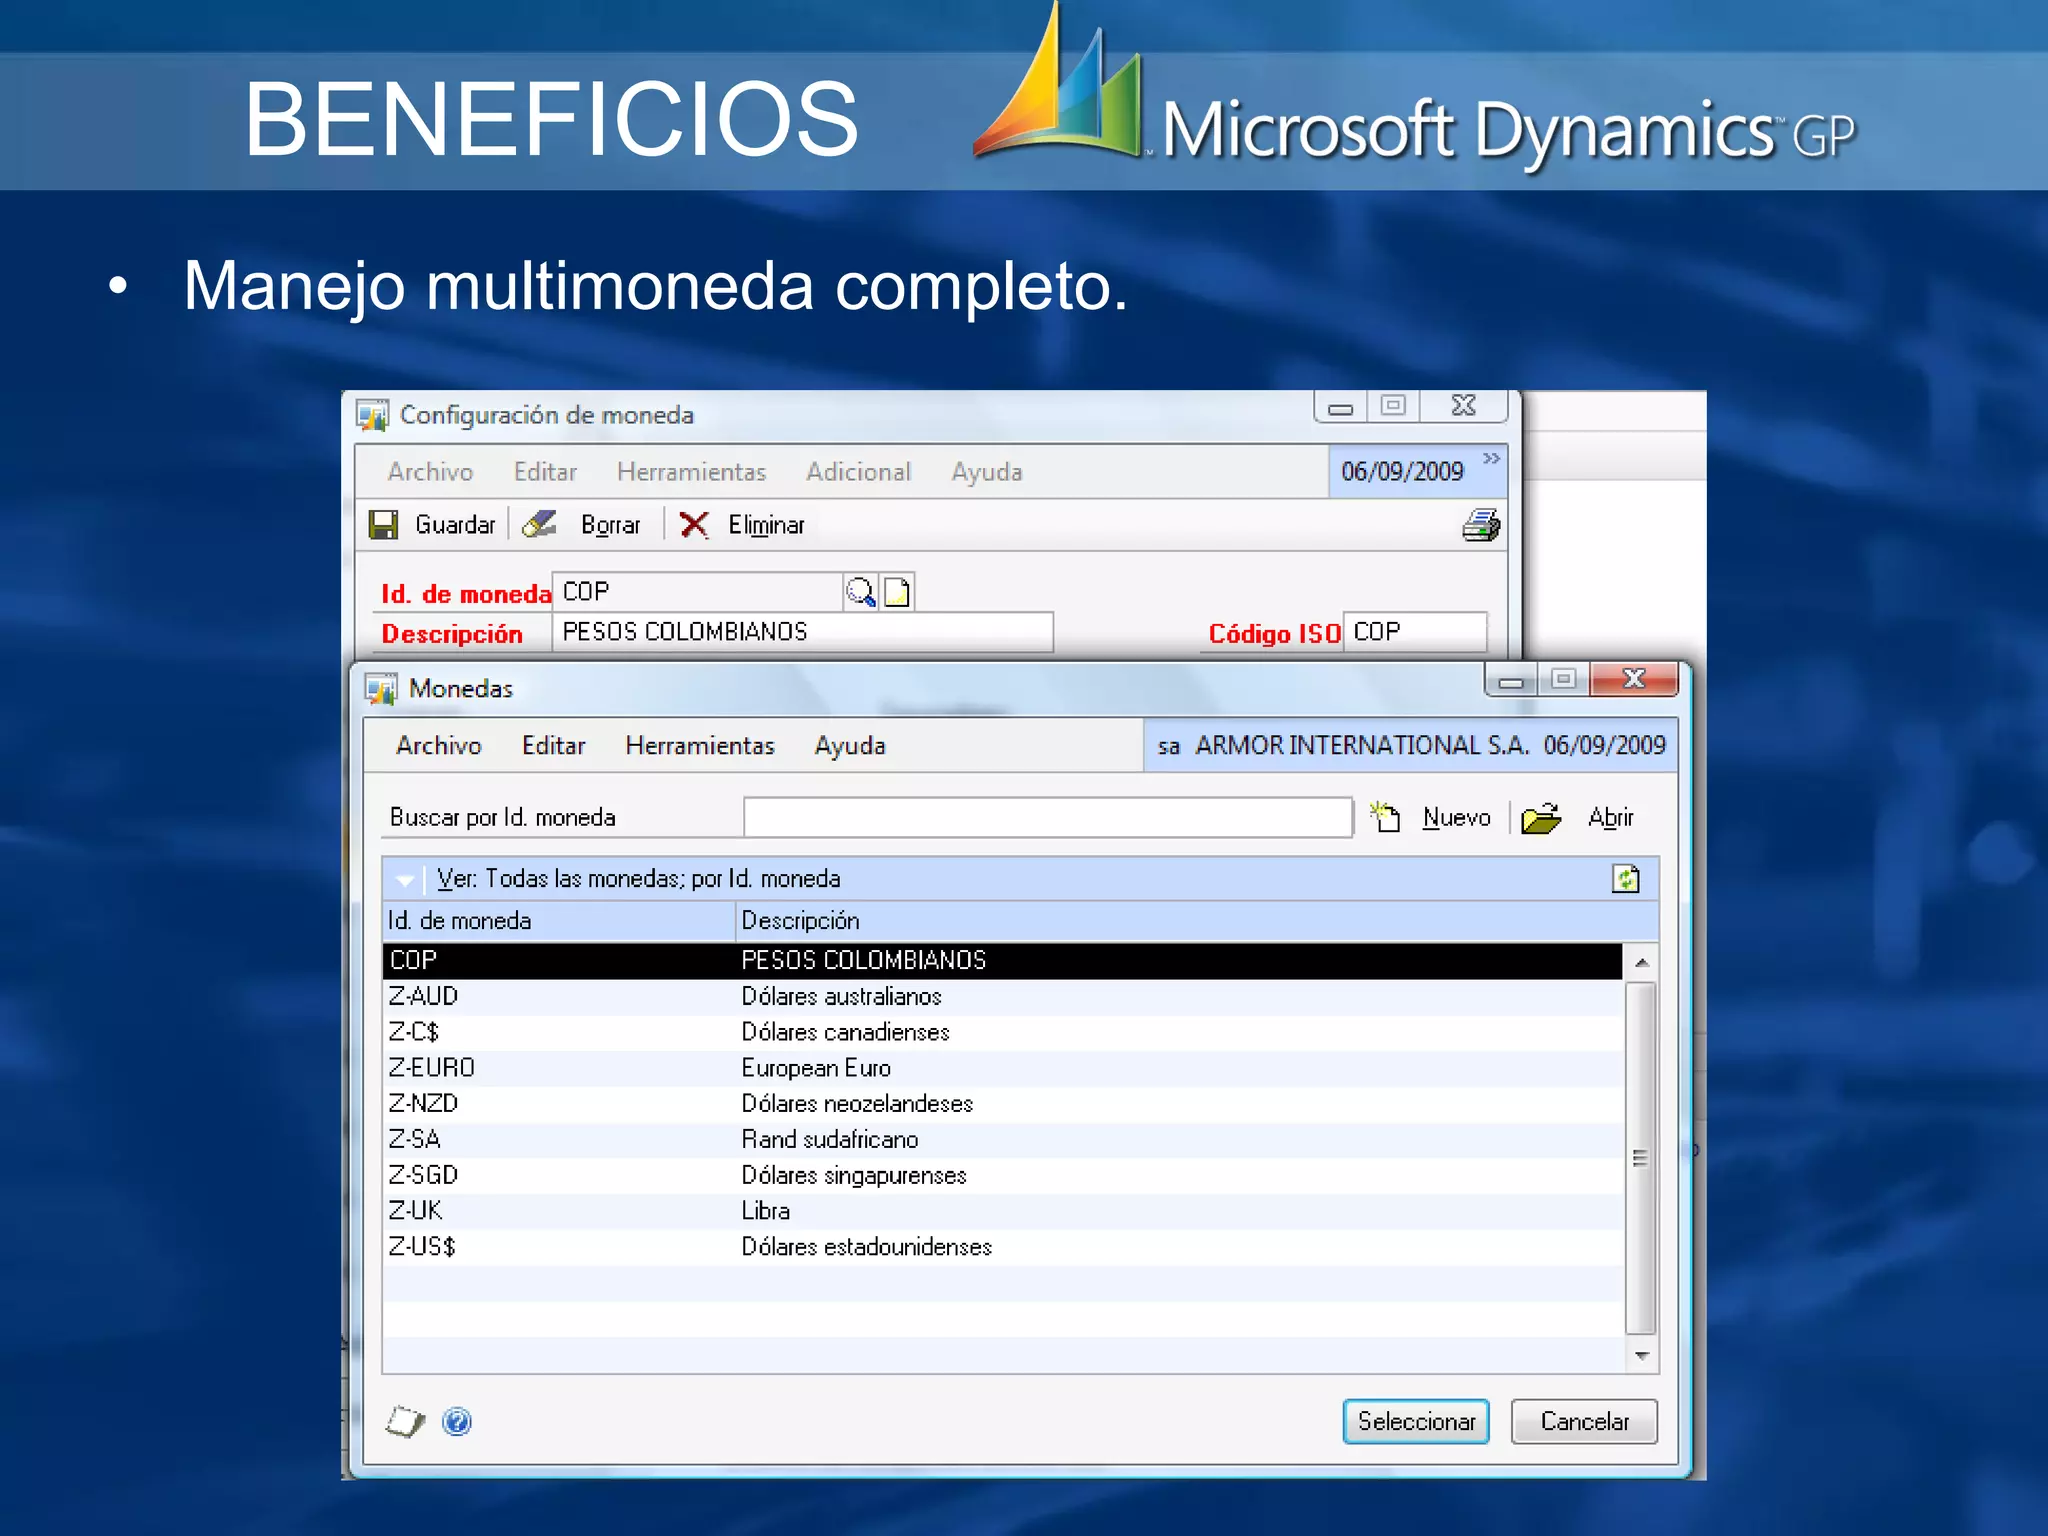Open Editar menu in Monedas window

tap(553, 745)
